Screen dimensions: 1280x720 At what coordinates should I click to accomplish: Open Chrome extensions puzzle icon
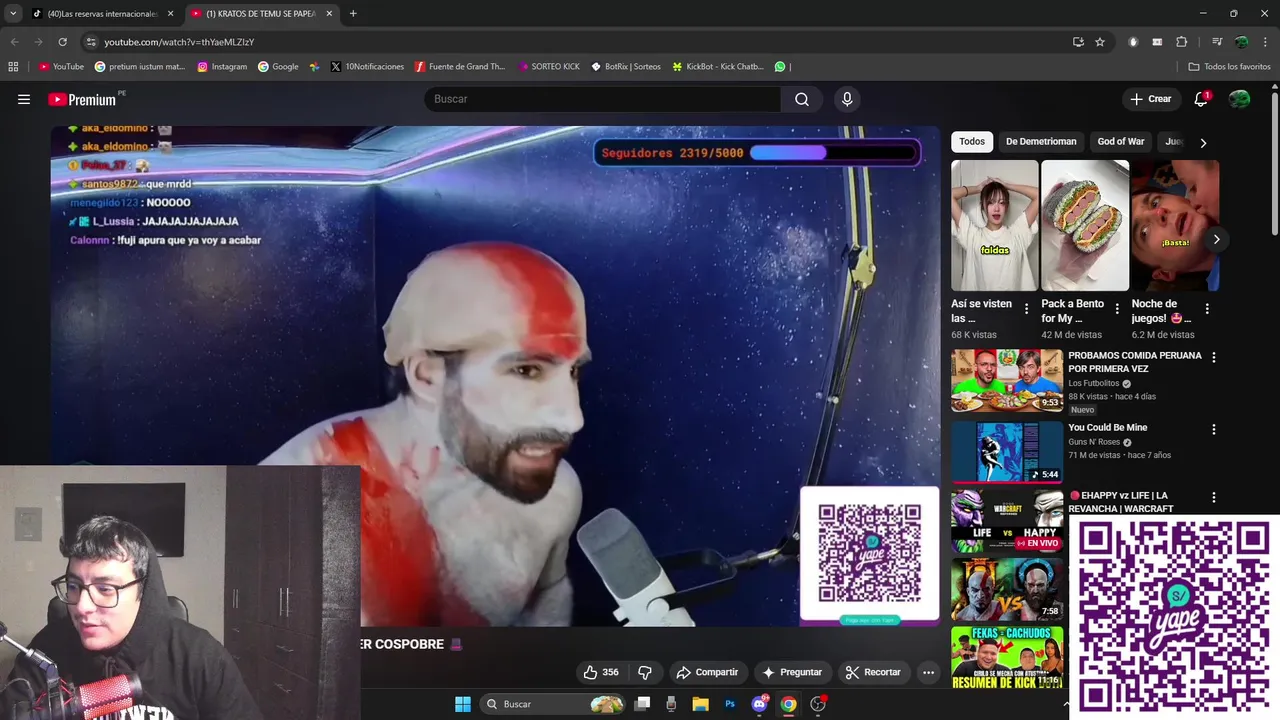coord(1182,42)
